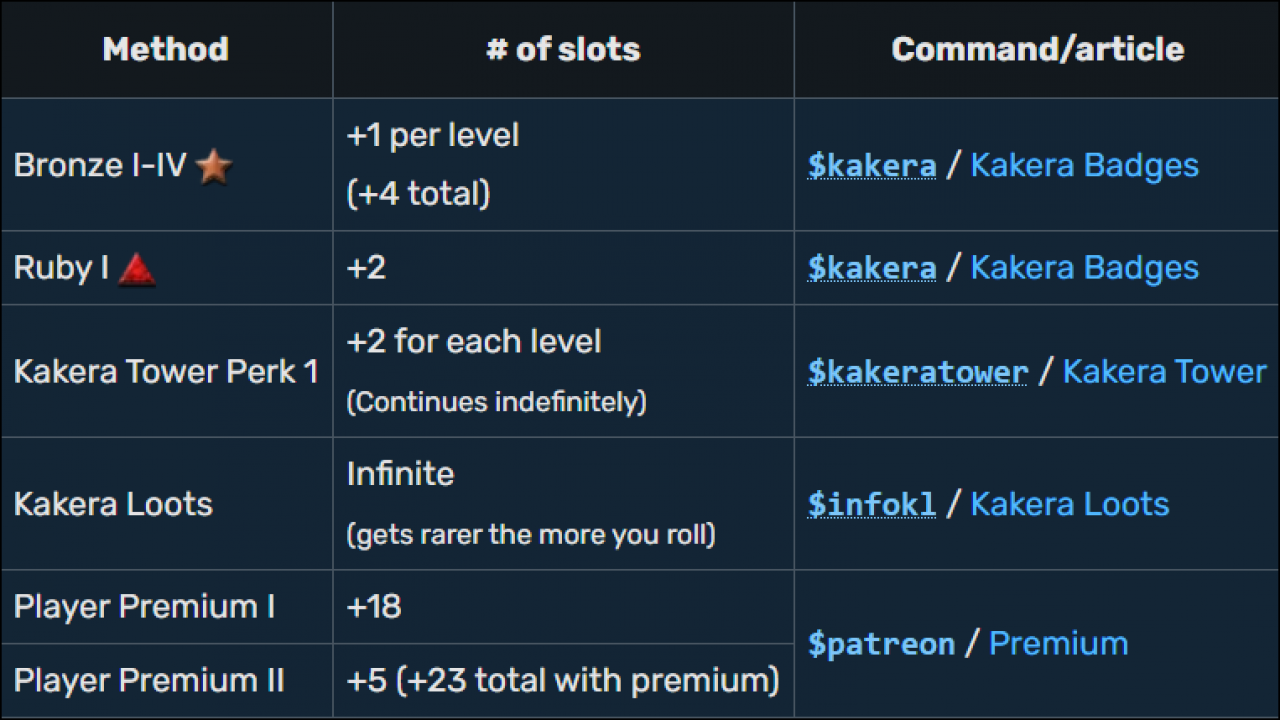
Task: Click the $infokl command link
Action: [x=871, y=504]
